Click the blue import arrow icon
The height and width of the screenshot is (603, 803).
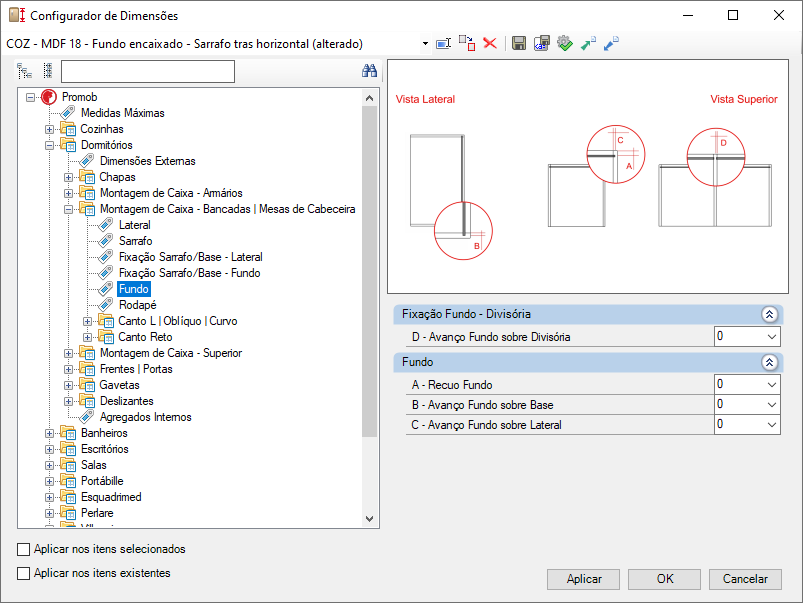tap(611, 44)
